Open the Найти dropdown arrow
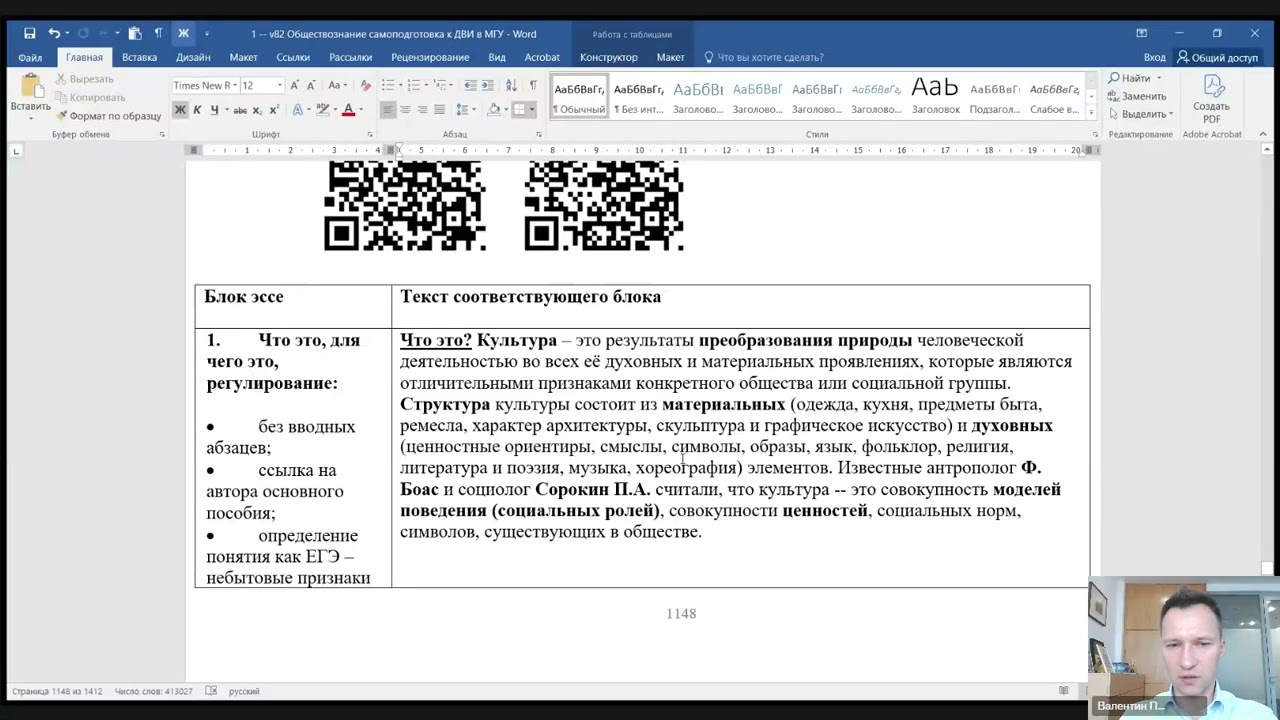The height and width of the screenshot is (720, 1280). click(1159, 78)
